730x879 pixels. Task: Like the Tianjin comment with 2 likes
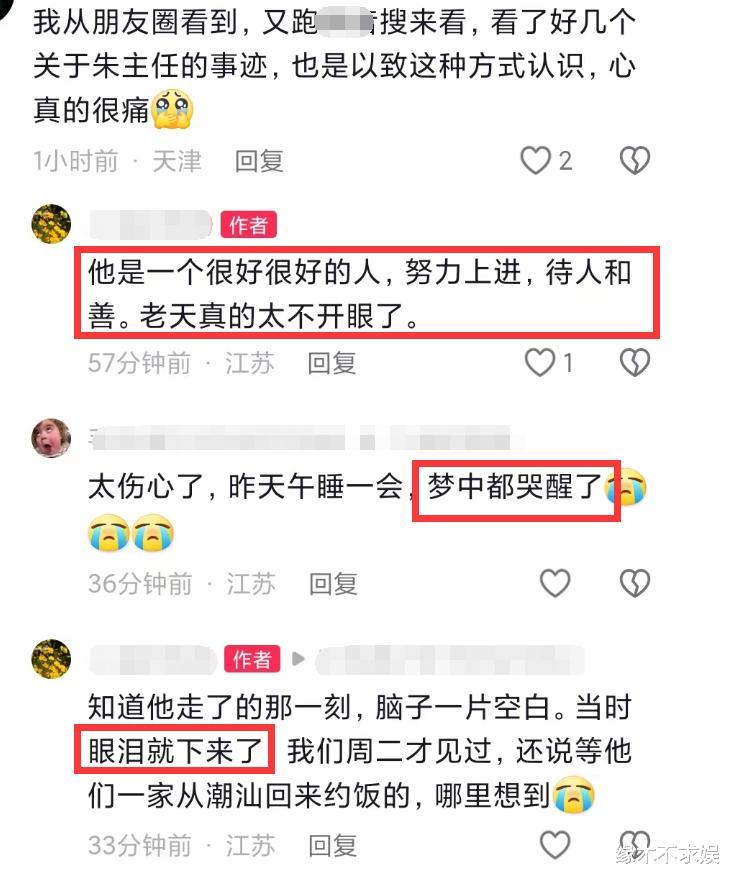536,161
